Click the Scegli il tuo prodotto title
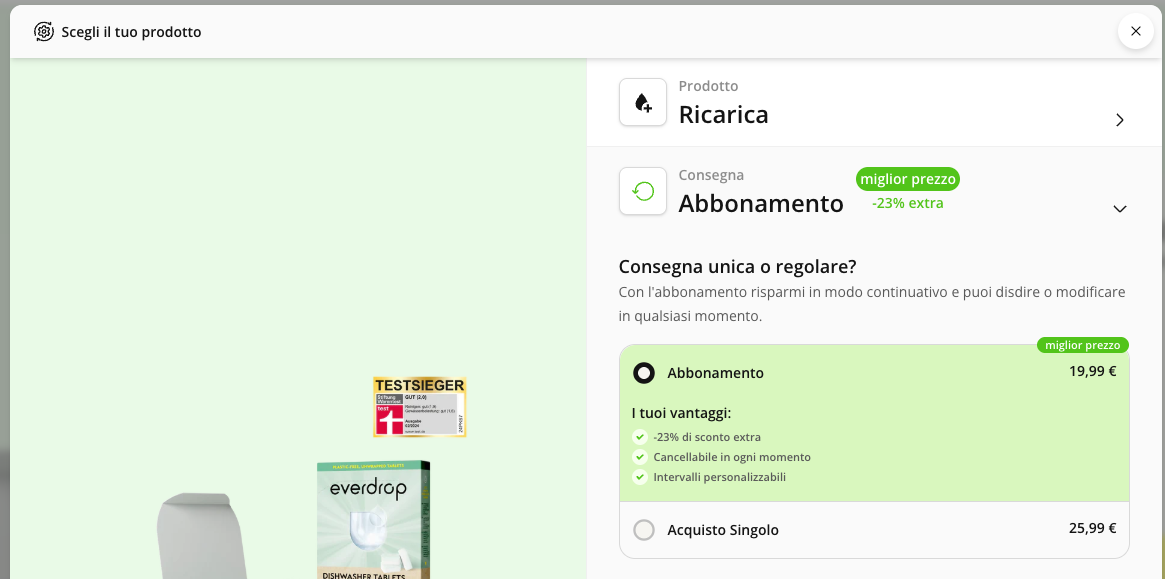This screenshot has height=579, width=1165. [x=131, y=32]
